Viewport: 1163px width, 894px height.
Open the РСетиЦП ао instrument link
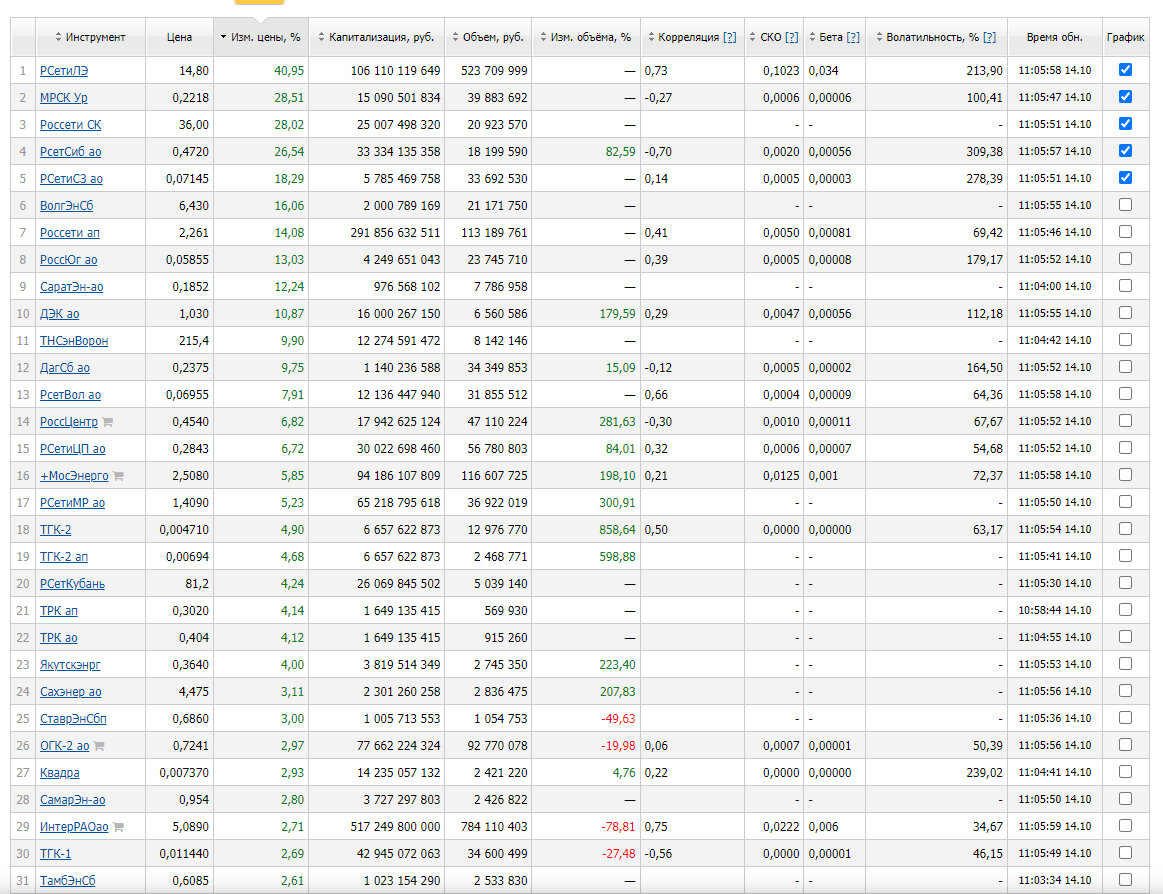[x=73, y=450]
